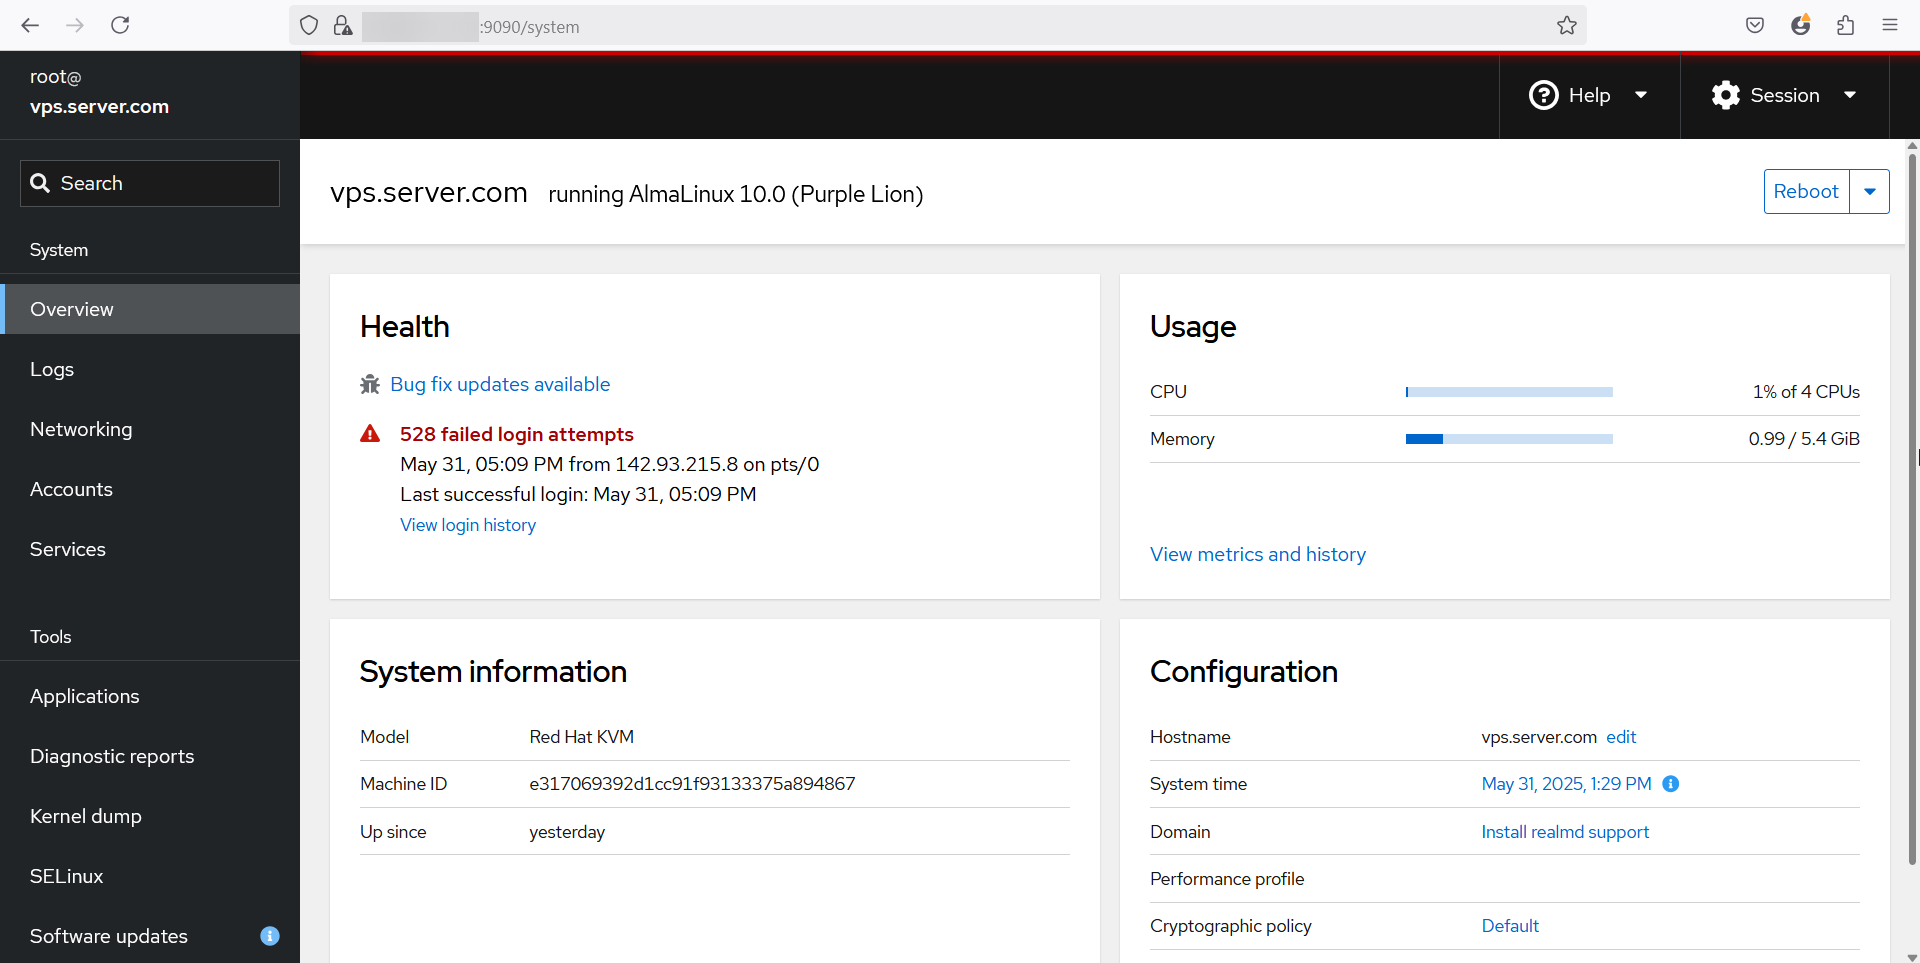Image resolution: width=1920 pixels, height=963 pixels.
Task: Click edit next to the hostname
Action: click(1621, 737)
